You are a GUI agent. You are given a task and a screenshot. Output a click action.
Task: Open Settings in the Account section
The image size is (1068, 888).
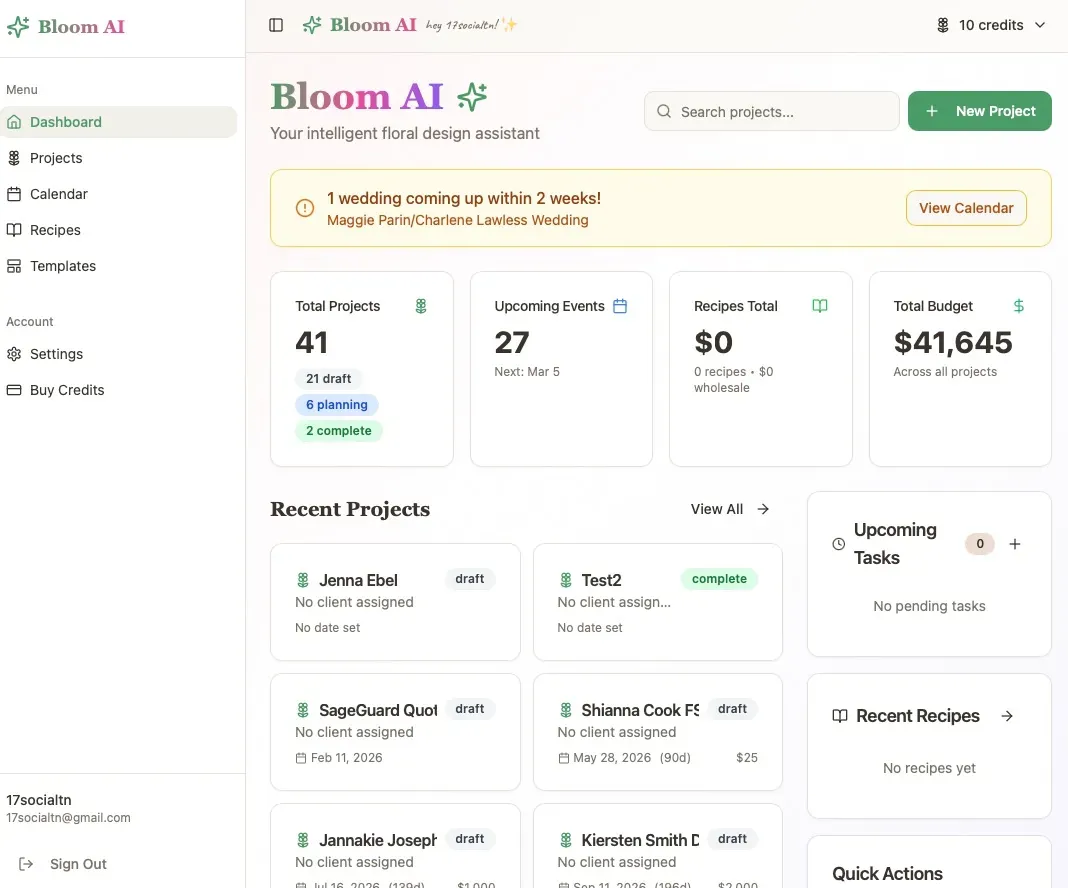(x=119, y=354)
